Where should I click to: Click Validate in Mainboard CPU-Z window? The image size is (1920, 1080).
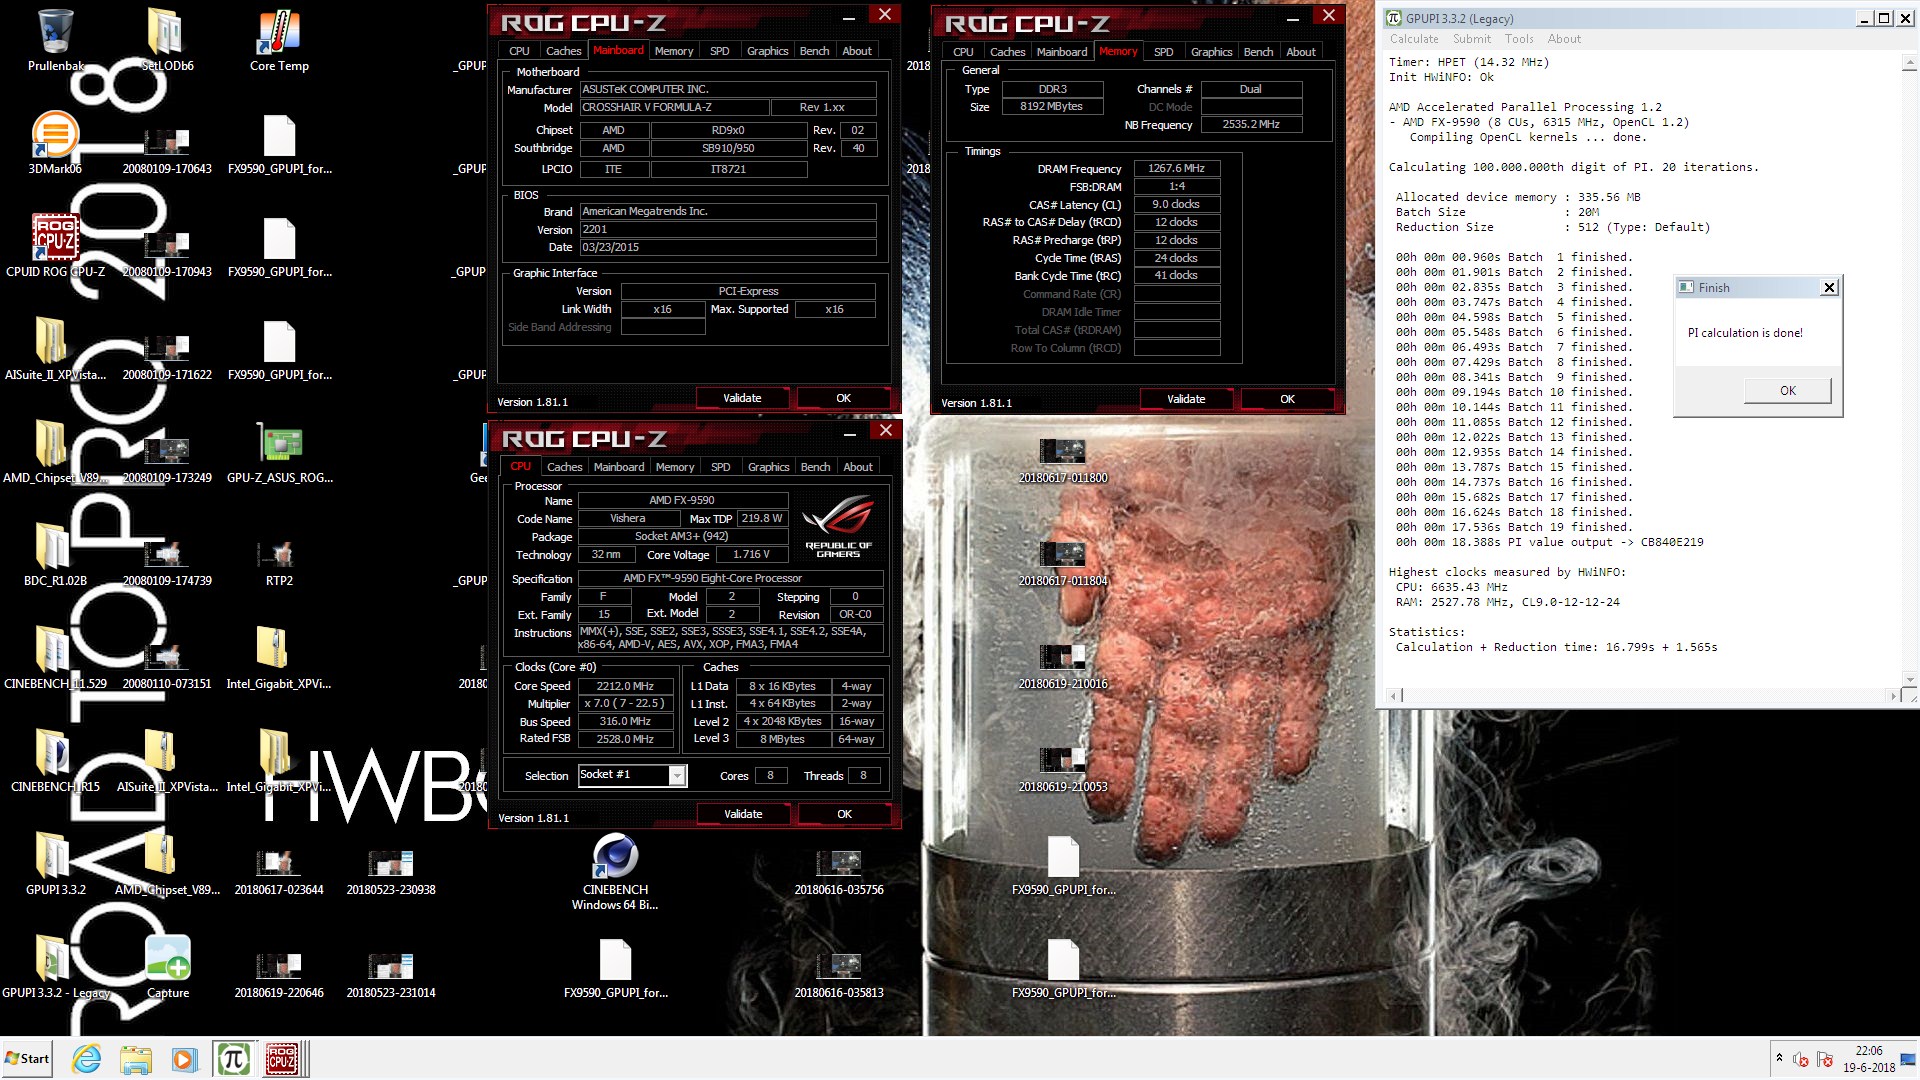(x=742, y=398)
